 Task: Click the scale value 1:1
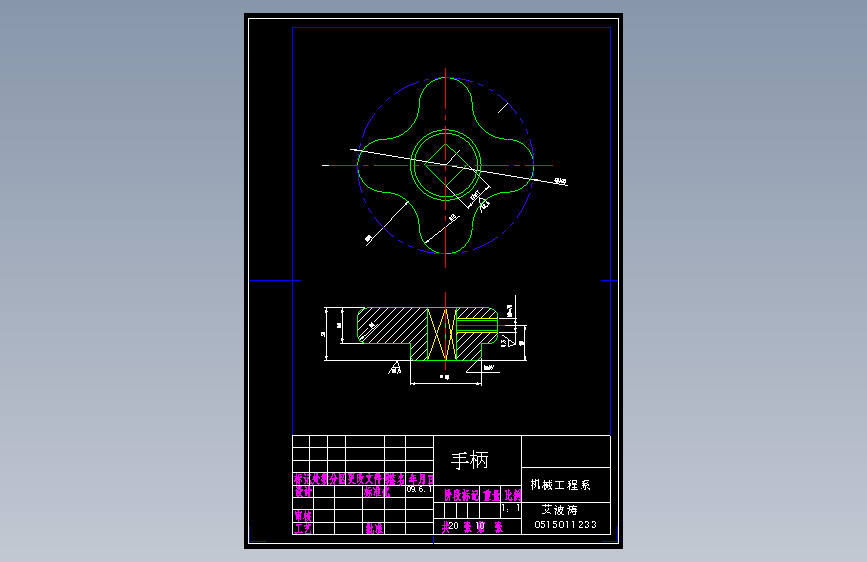pyautogui.click(x=510, y=508)
